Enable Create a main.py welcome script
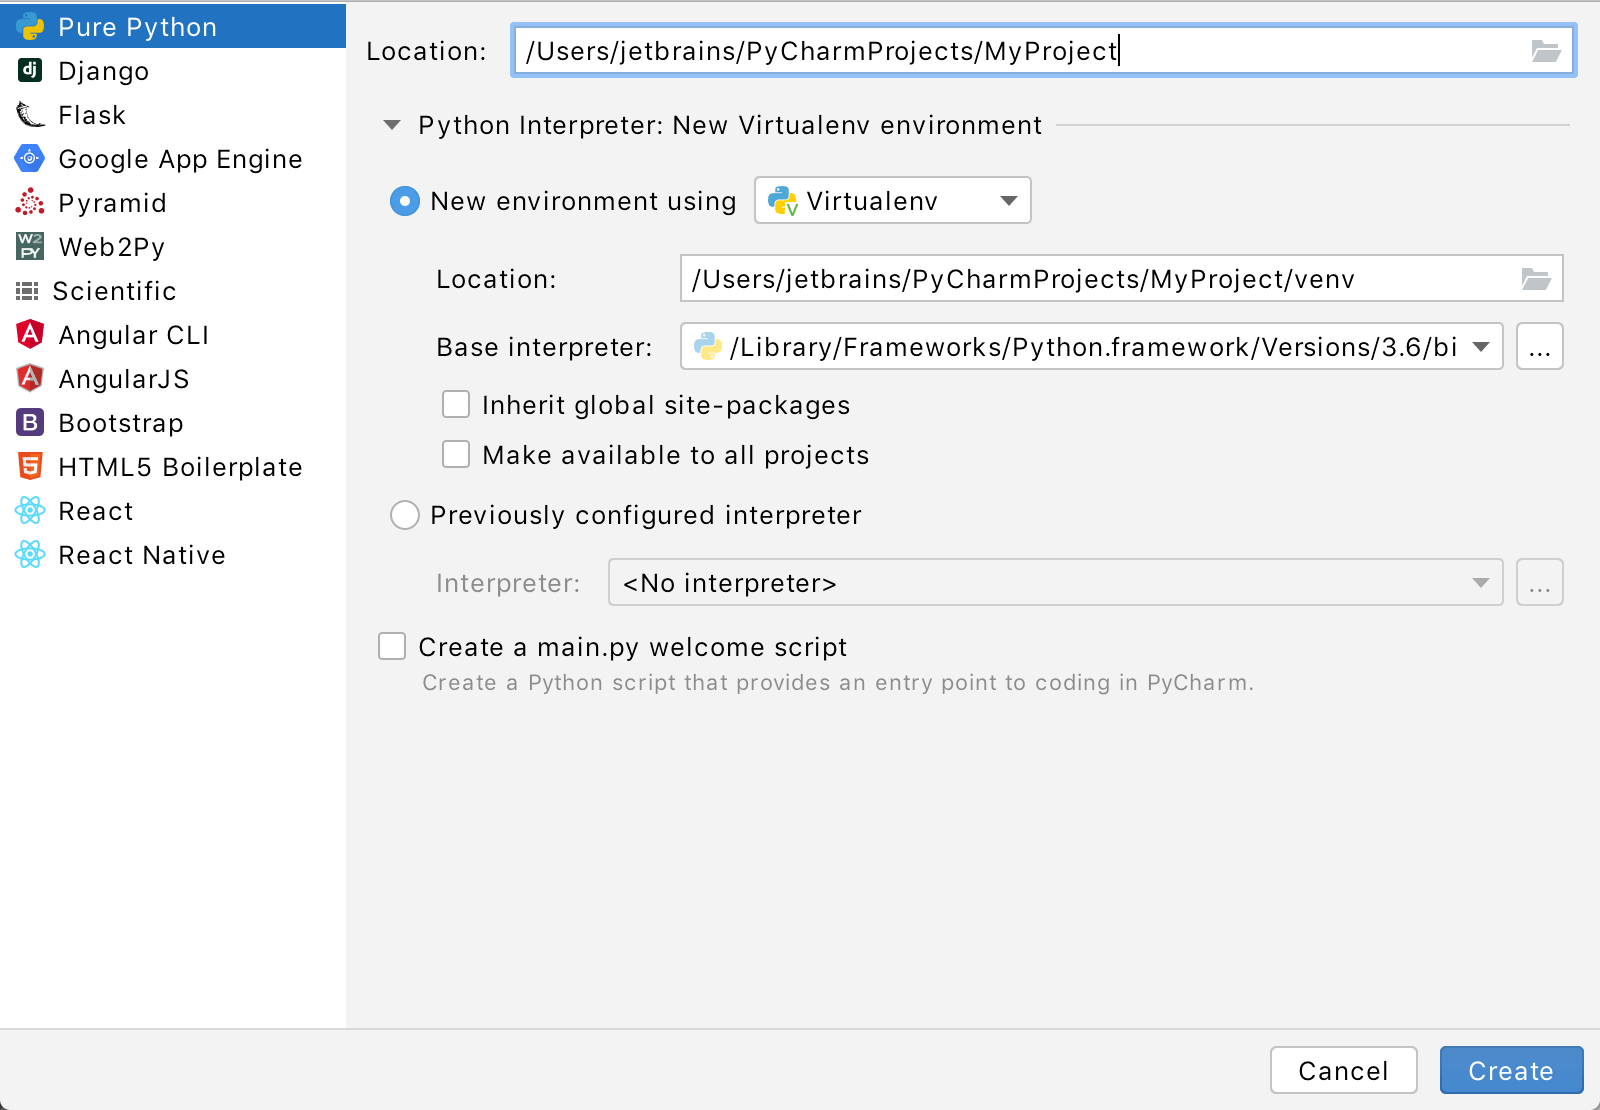This screenshot has height=1110, width=1600. coord(391,646)
